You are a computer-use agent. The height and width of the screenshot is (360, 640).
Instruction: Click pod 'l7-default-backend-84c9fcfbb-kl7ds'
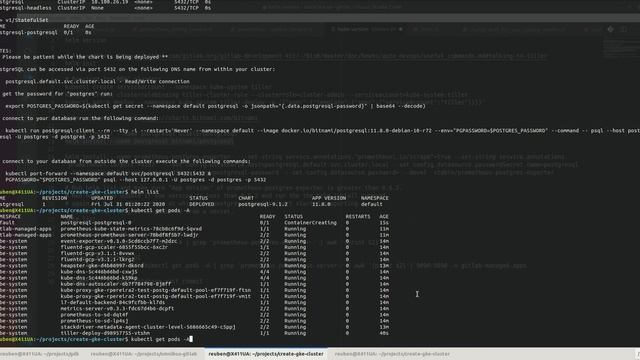click(113, 302)
